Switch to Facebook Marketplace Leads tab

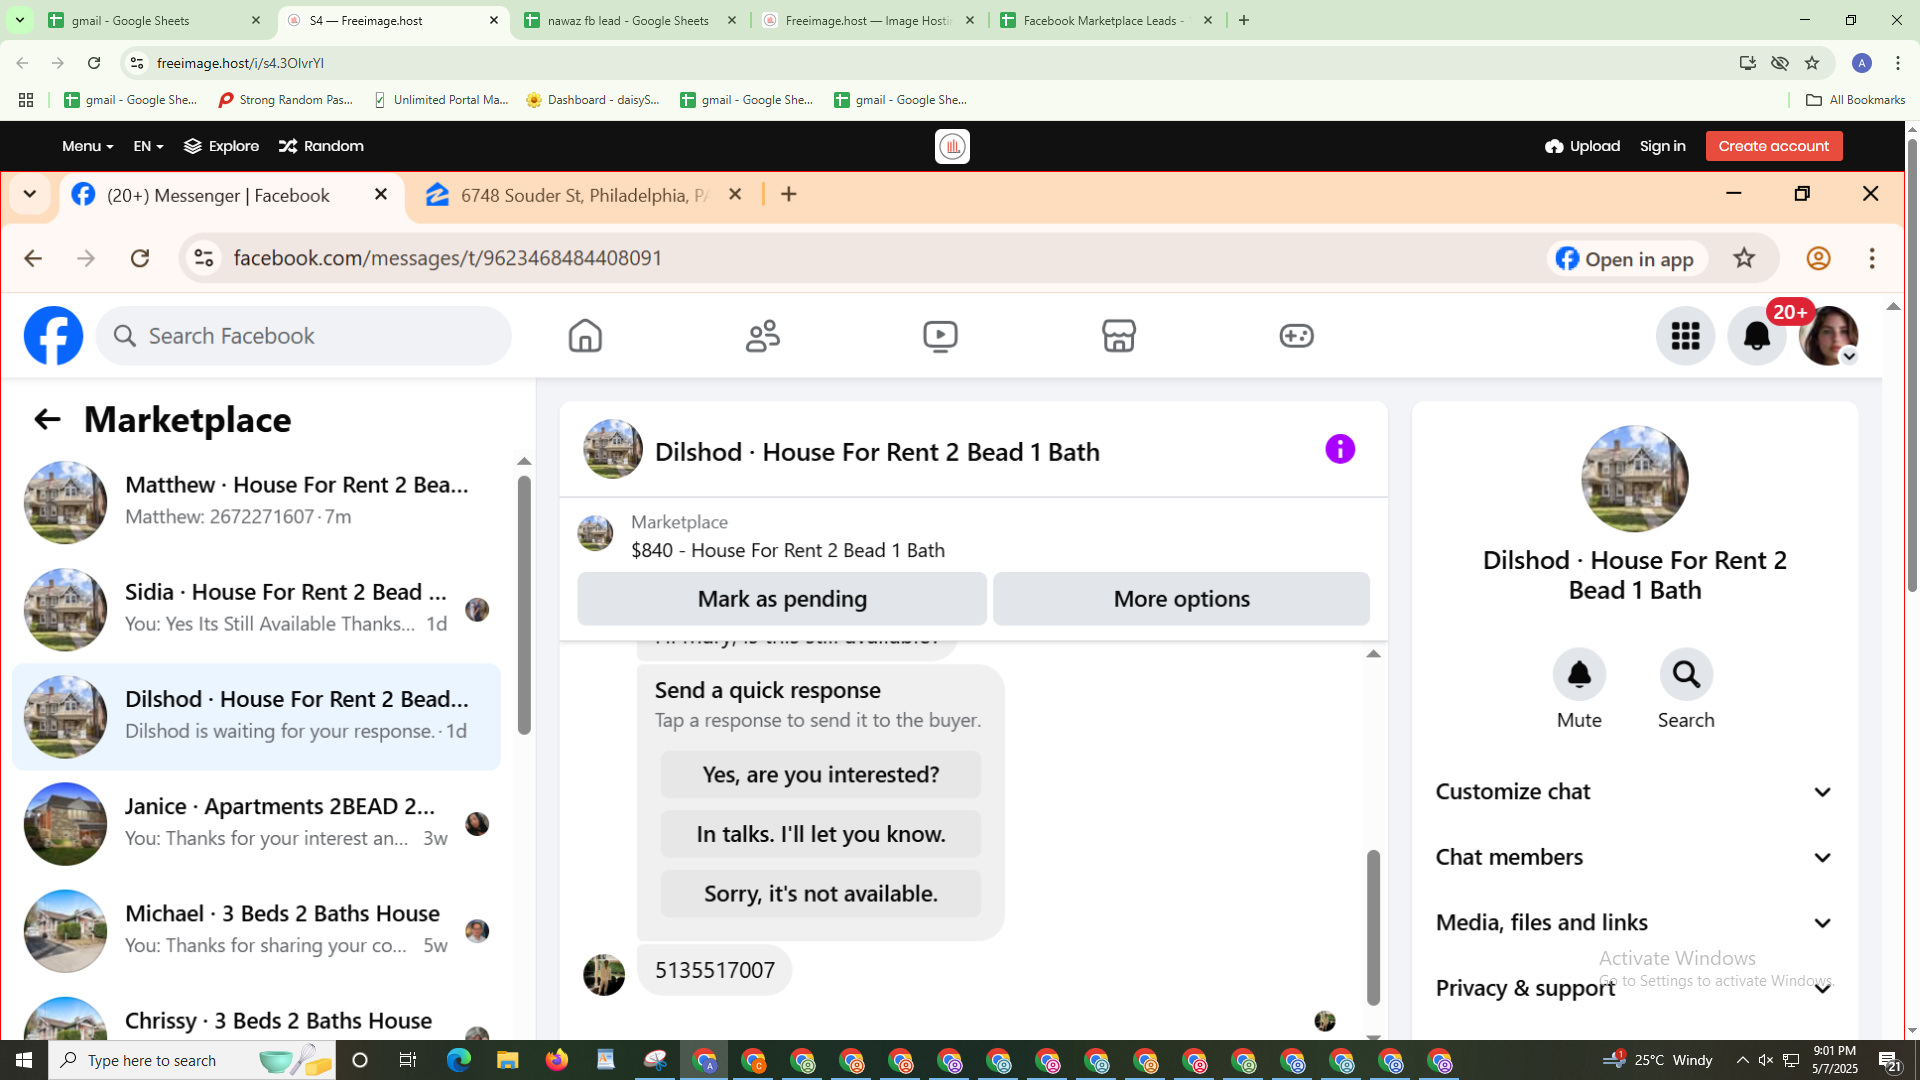1103,20
